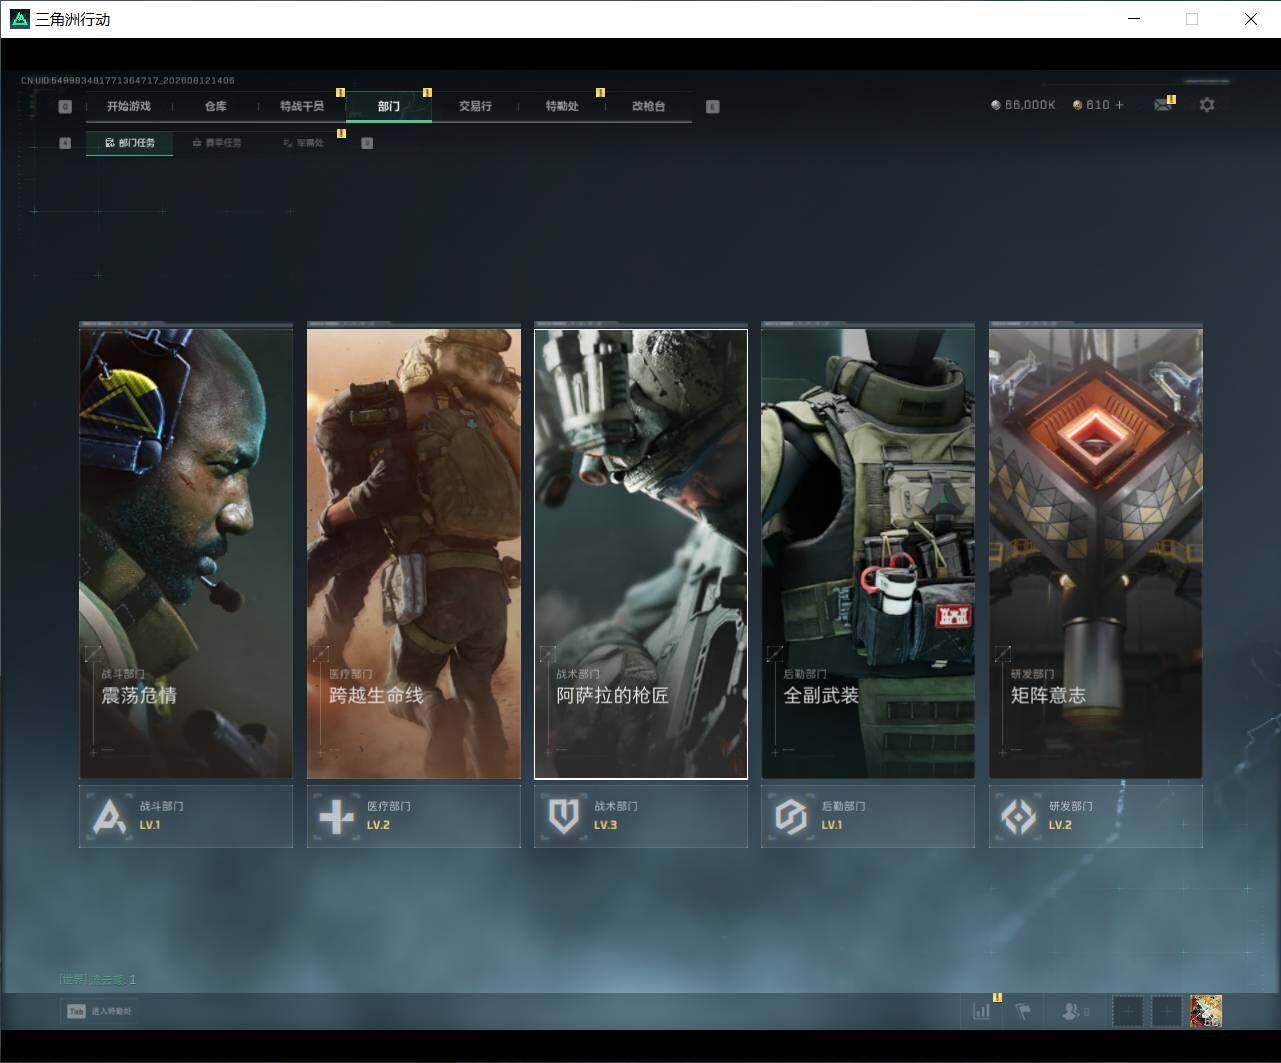The height and width of the screenshot is (1063, 1281).
Task: Minimize the 三角洲行动 window
Action: click(x=1134, y=19)
